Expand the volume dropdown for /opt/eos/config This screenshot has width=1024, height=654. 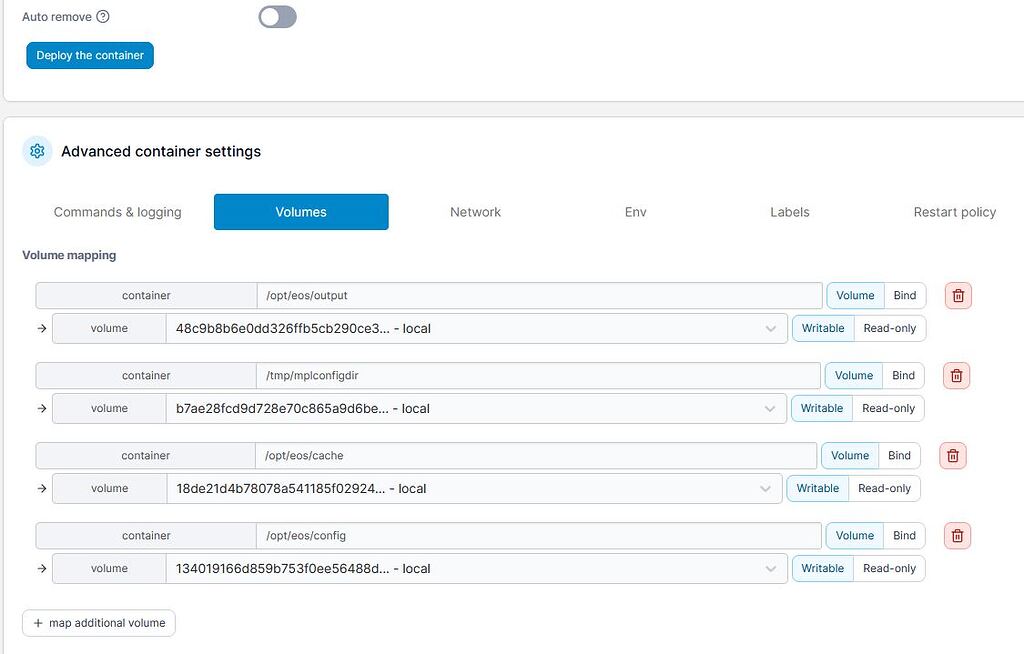[x=770, y=568]
